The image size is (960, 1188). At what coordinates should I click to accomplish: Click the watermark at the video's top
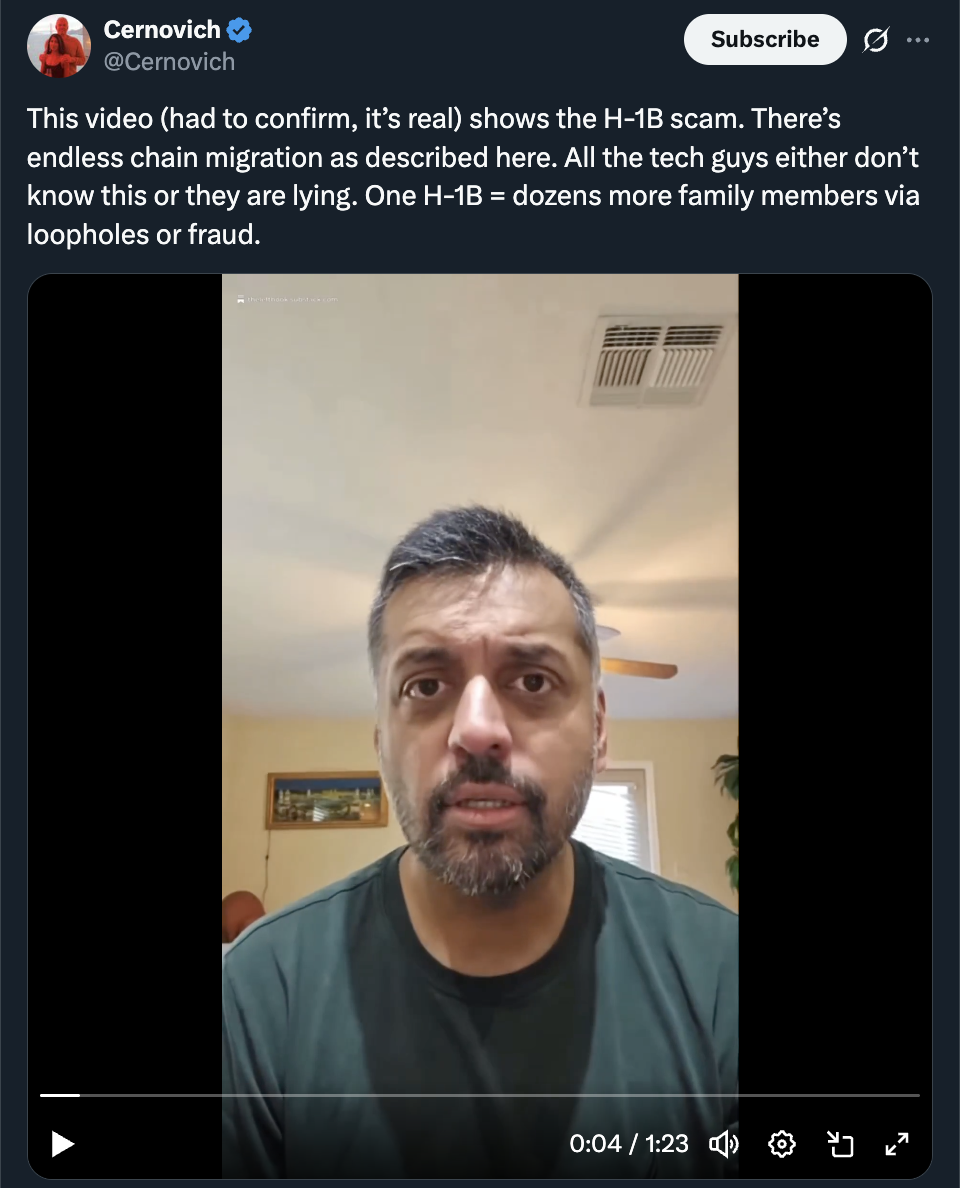click(x=288, y=299)
